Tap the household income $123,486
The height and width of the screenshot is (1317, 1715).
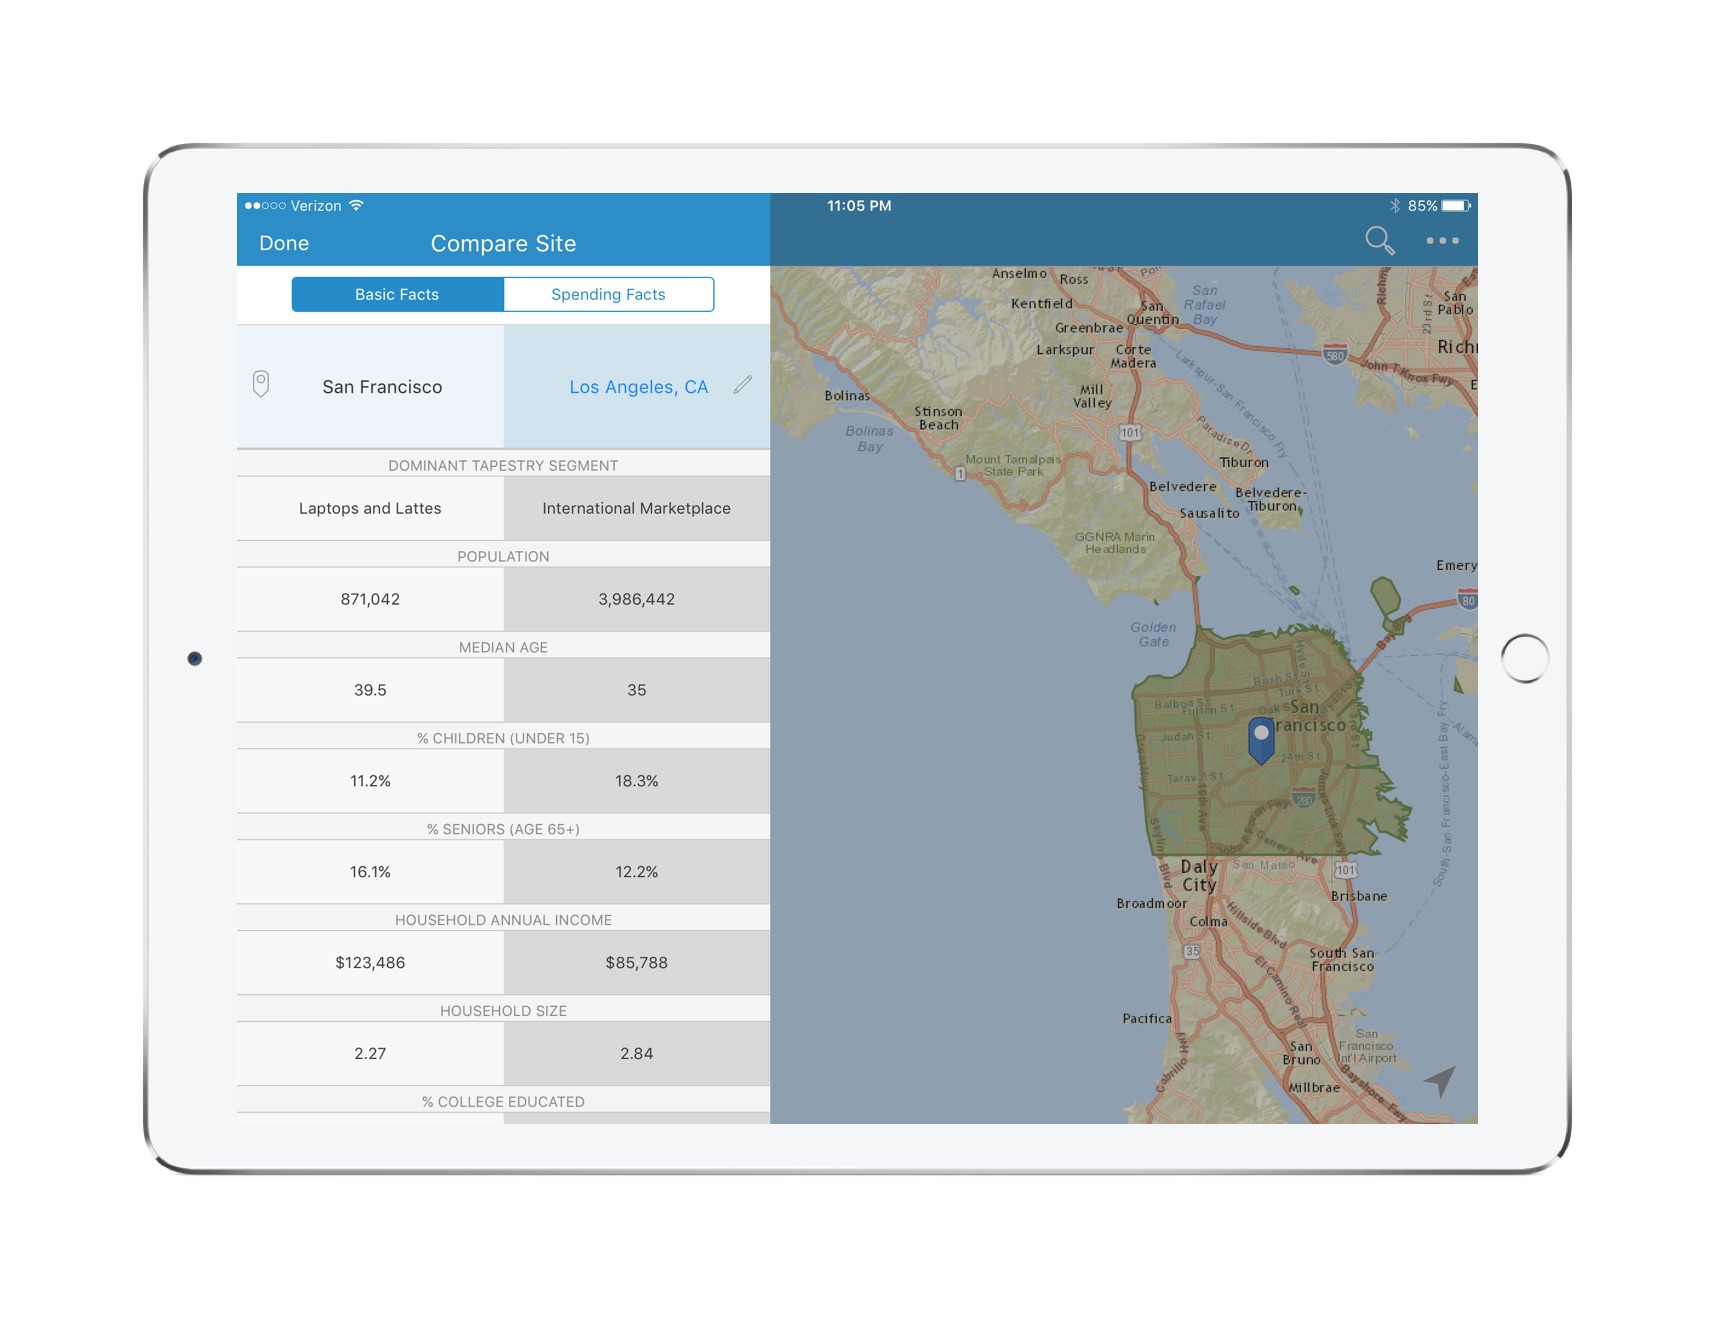[370, 963]
